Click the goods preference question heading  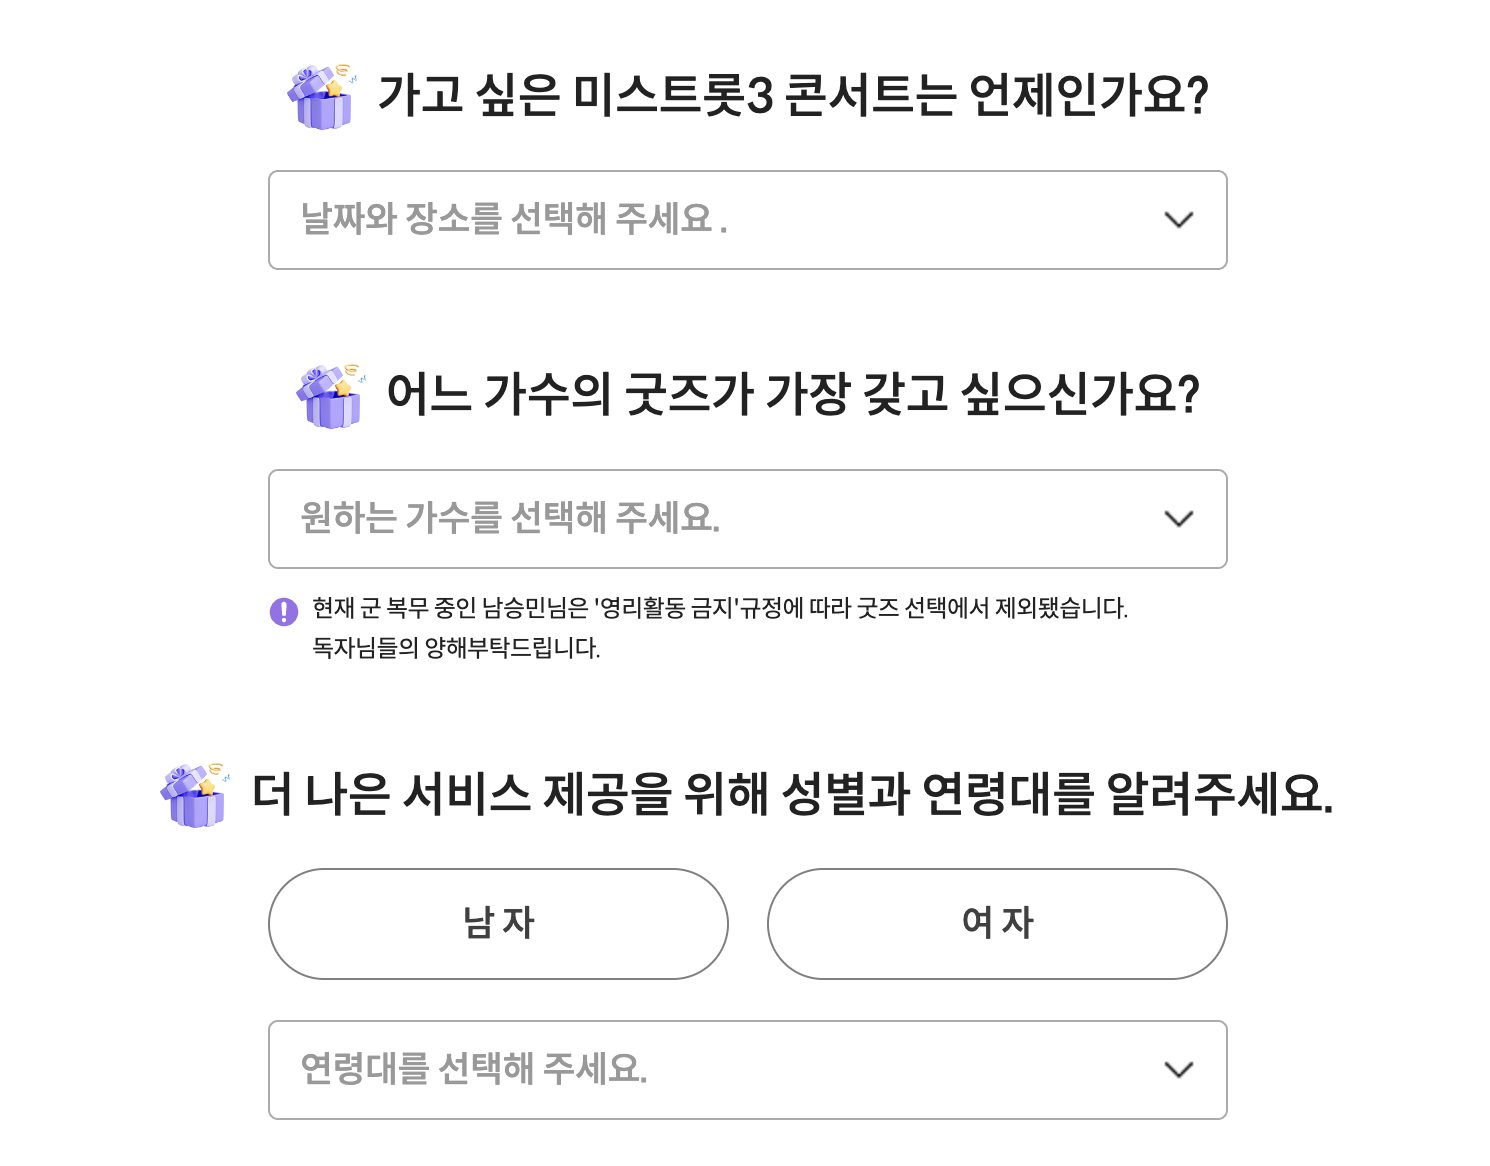point(794,394)
